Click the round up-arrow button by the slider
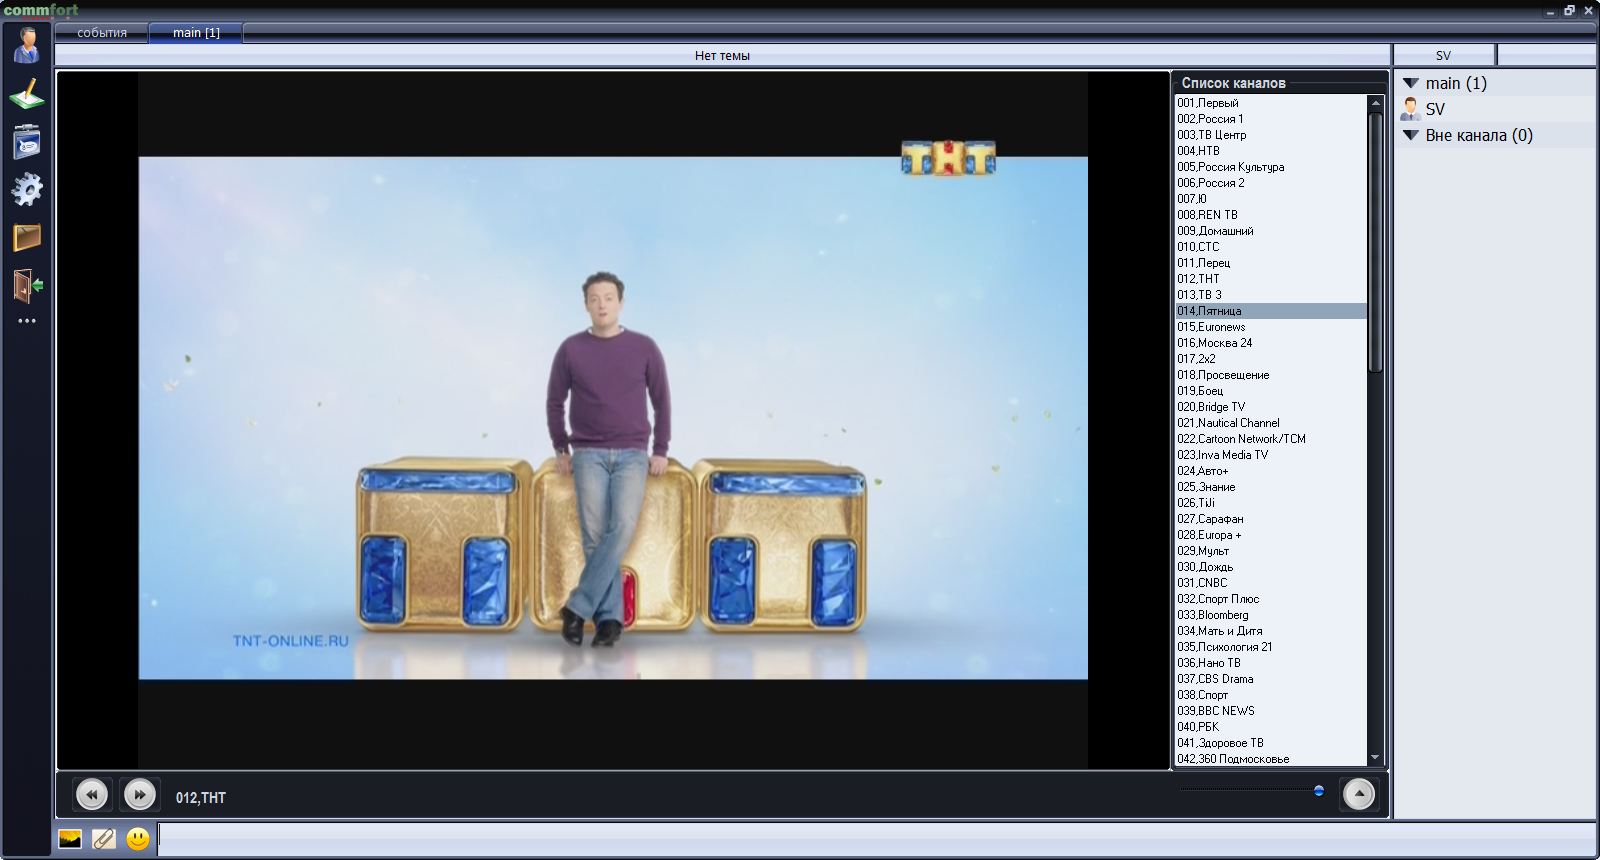This screenshot has height=860, width=1600. [x=1359, y=794]
